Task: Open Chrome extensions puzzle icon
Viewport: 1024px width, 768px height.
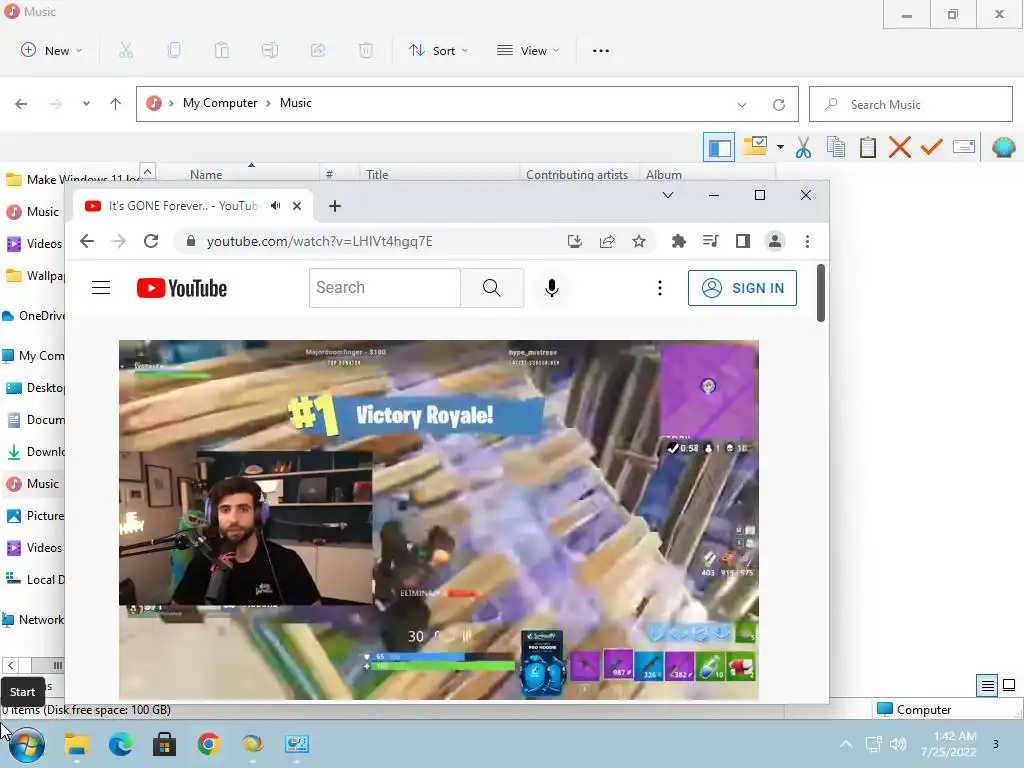Action: pos(679,242)
